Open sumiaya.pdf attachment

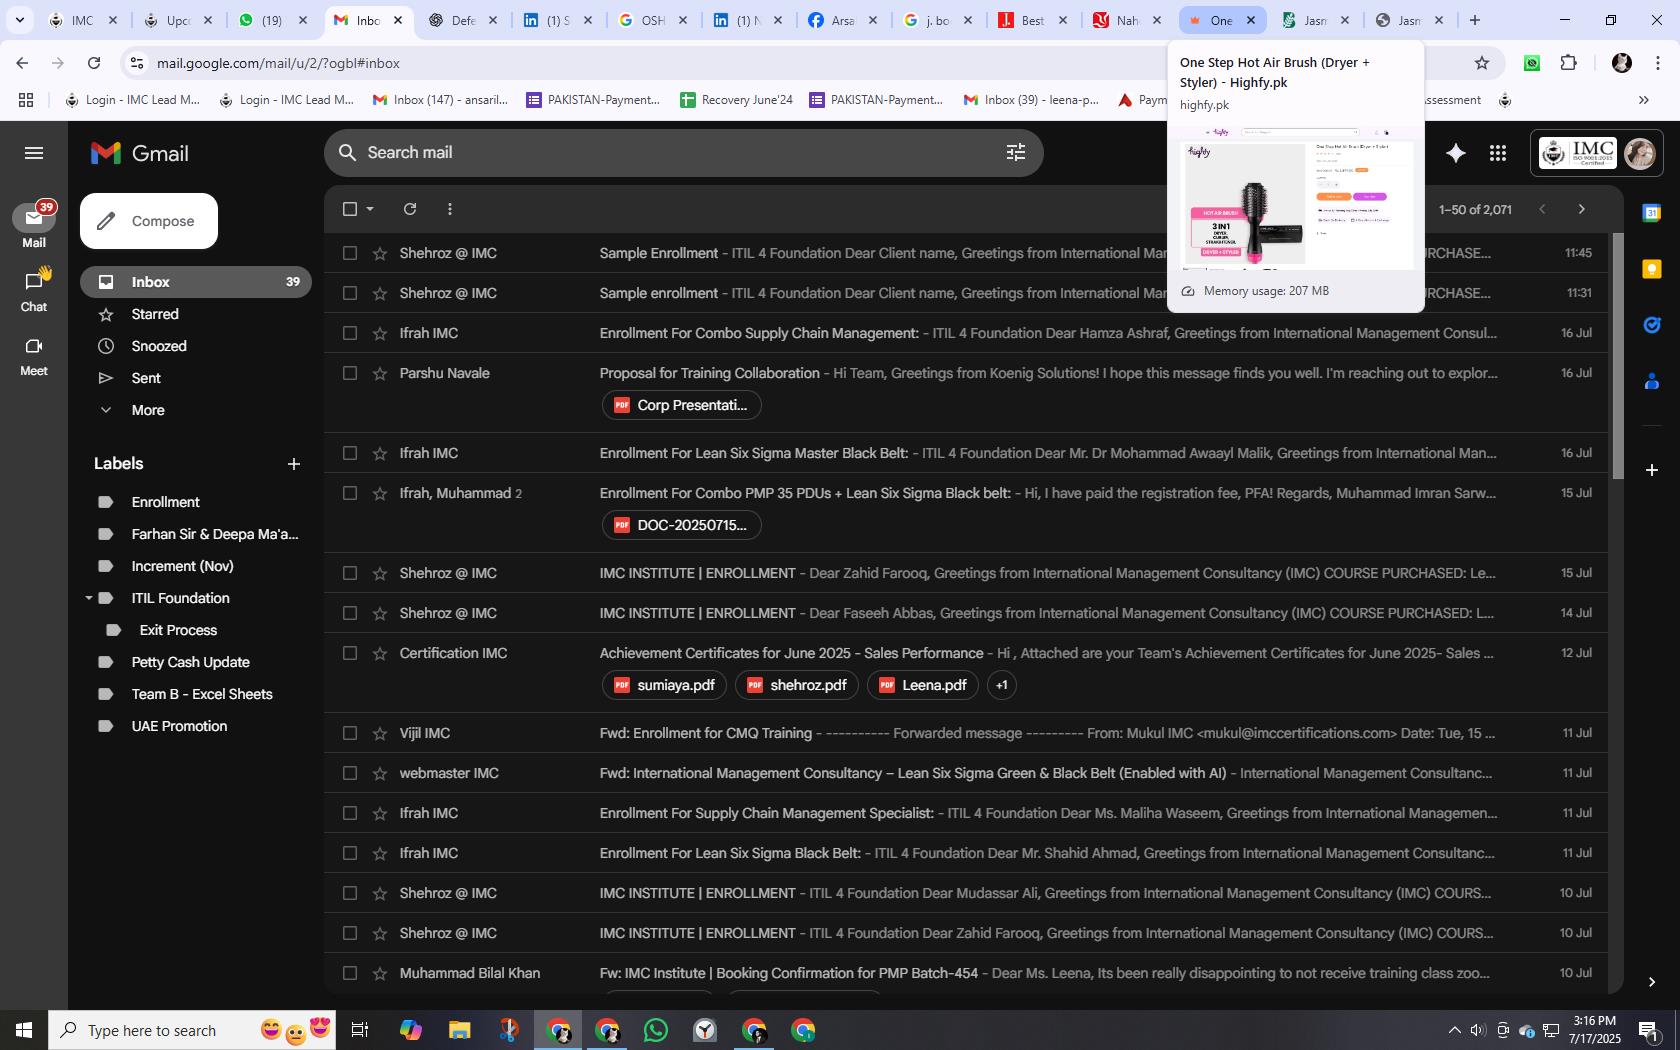click(x=664, y=685)
